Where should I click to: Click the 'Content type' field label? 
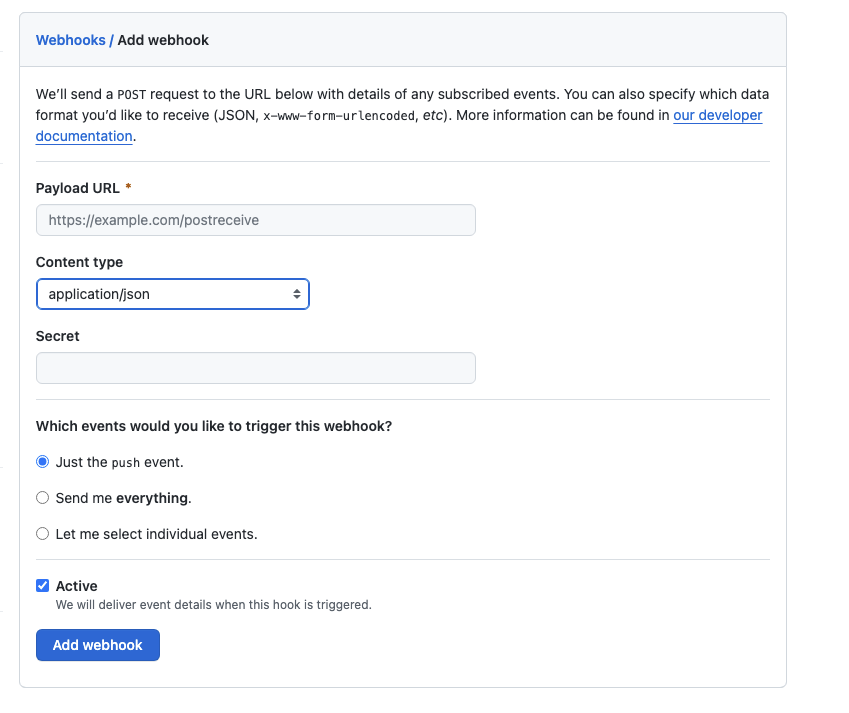pyautogui.click(x=79, y=262)
